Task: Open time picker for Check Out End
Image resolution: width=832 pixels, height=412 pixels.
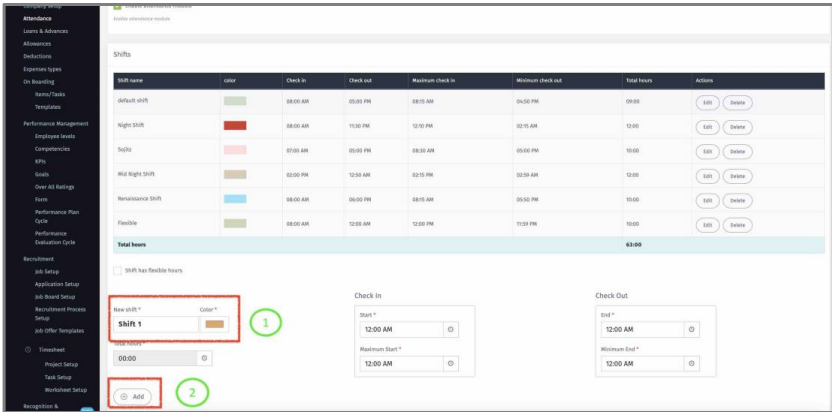Action: point(691,329)
